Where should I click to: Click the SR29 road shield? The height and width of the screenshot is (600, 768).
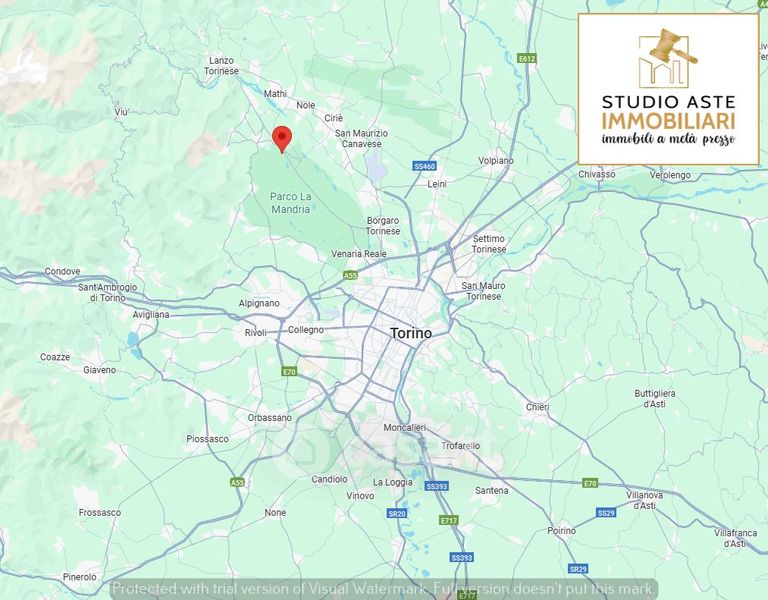pyautogui.click(x=578, y=569)
